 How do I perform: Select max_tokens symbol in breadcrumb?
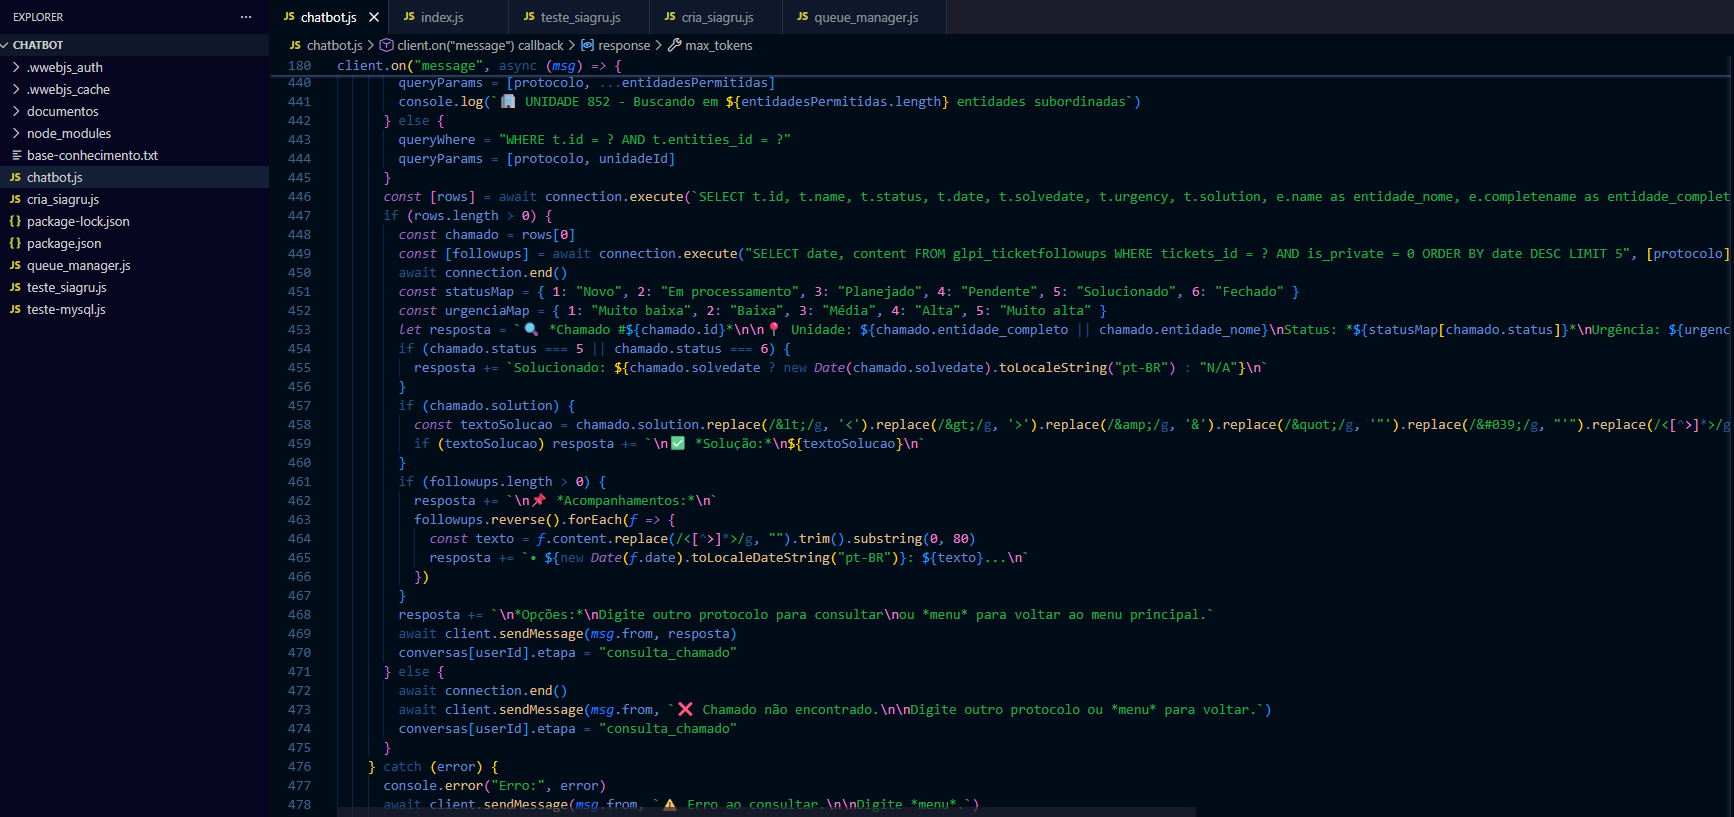718,45
